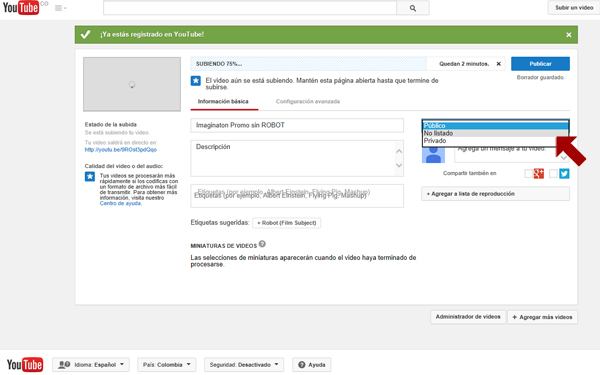Viewport: 600px width, 375px height.
Task: Enable sharing on Twitter checkbox
Action: point(553,174)
